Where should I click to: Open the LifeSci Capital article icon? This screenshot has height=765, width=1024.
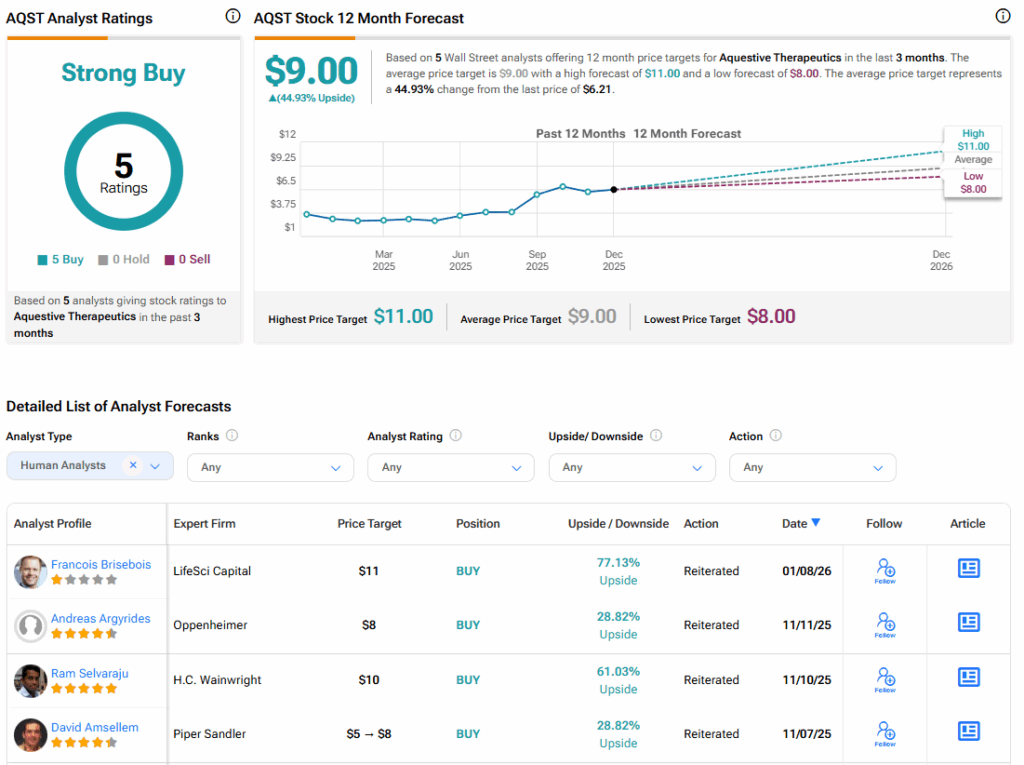(x=968, y=569)
